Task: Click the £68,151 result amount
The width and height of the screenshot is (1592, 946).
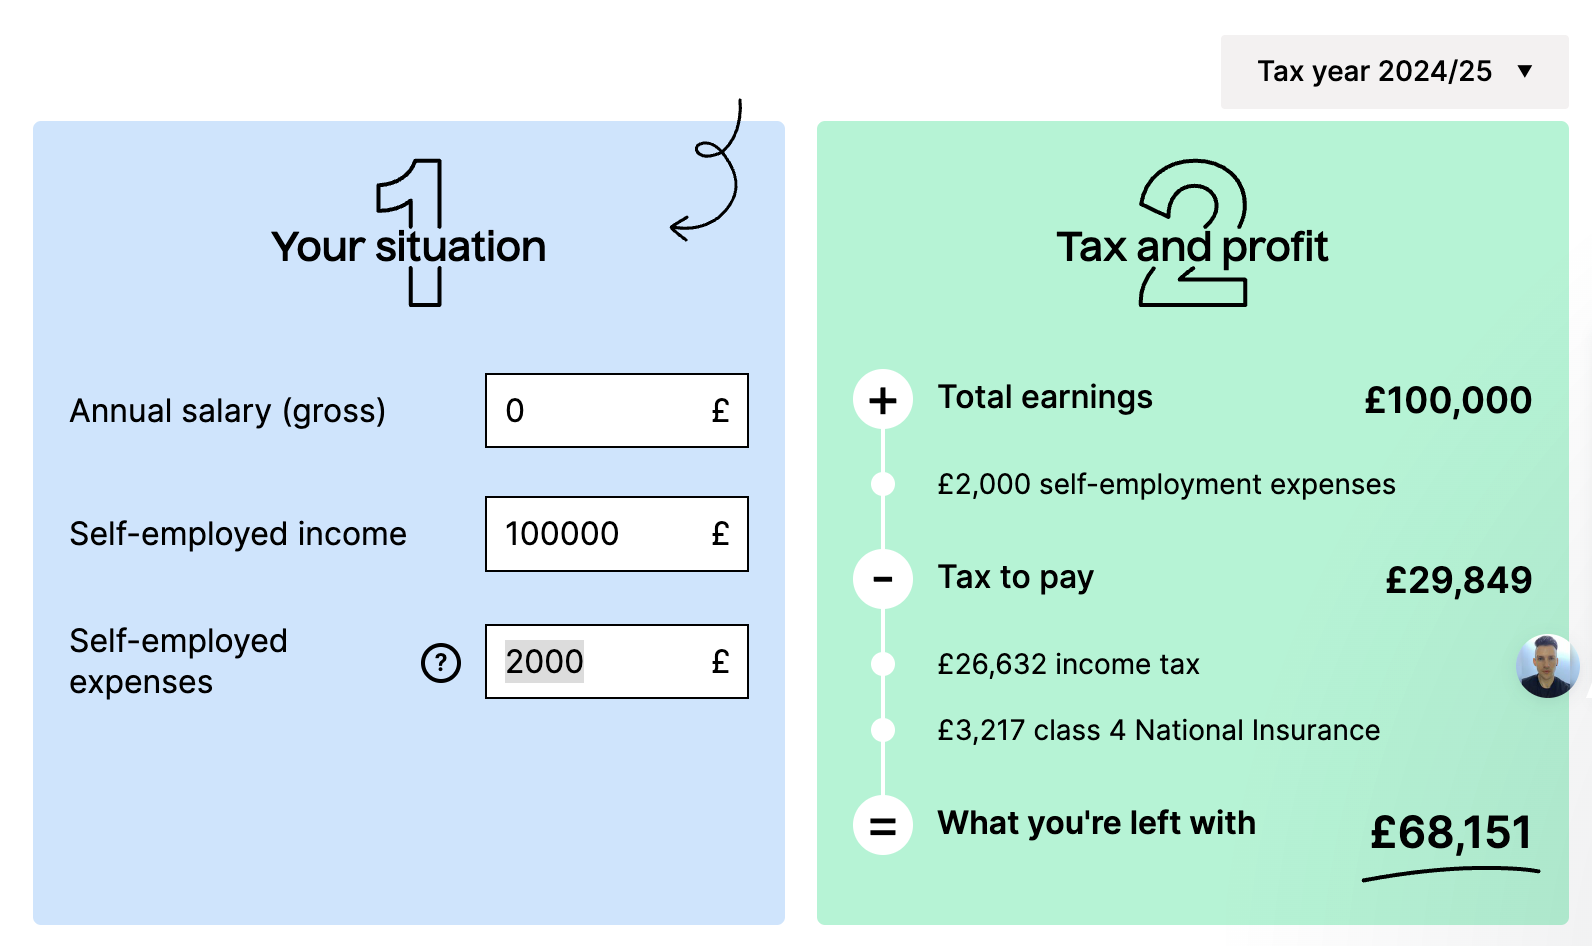Action: point(1450,833)
